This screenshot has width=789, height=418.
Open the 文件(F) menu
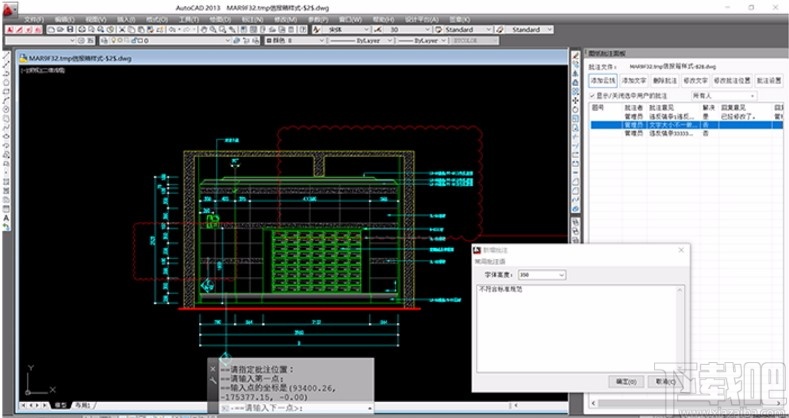pyautogui.click(x=34, y=19)
